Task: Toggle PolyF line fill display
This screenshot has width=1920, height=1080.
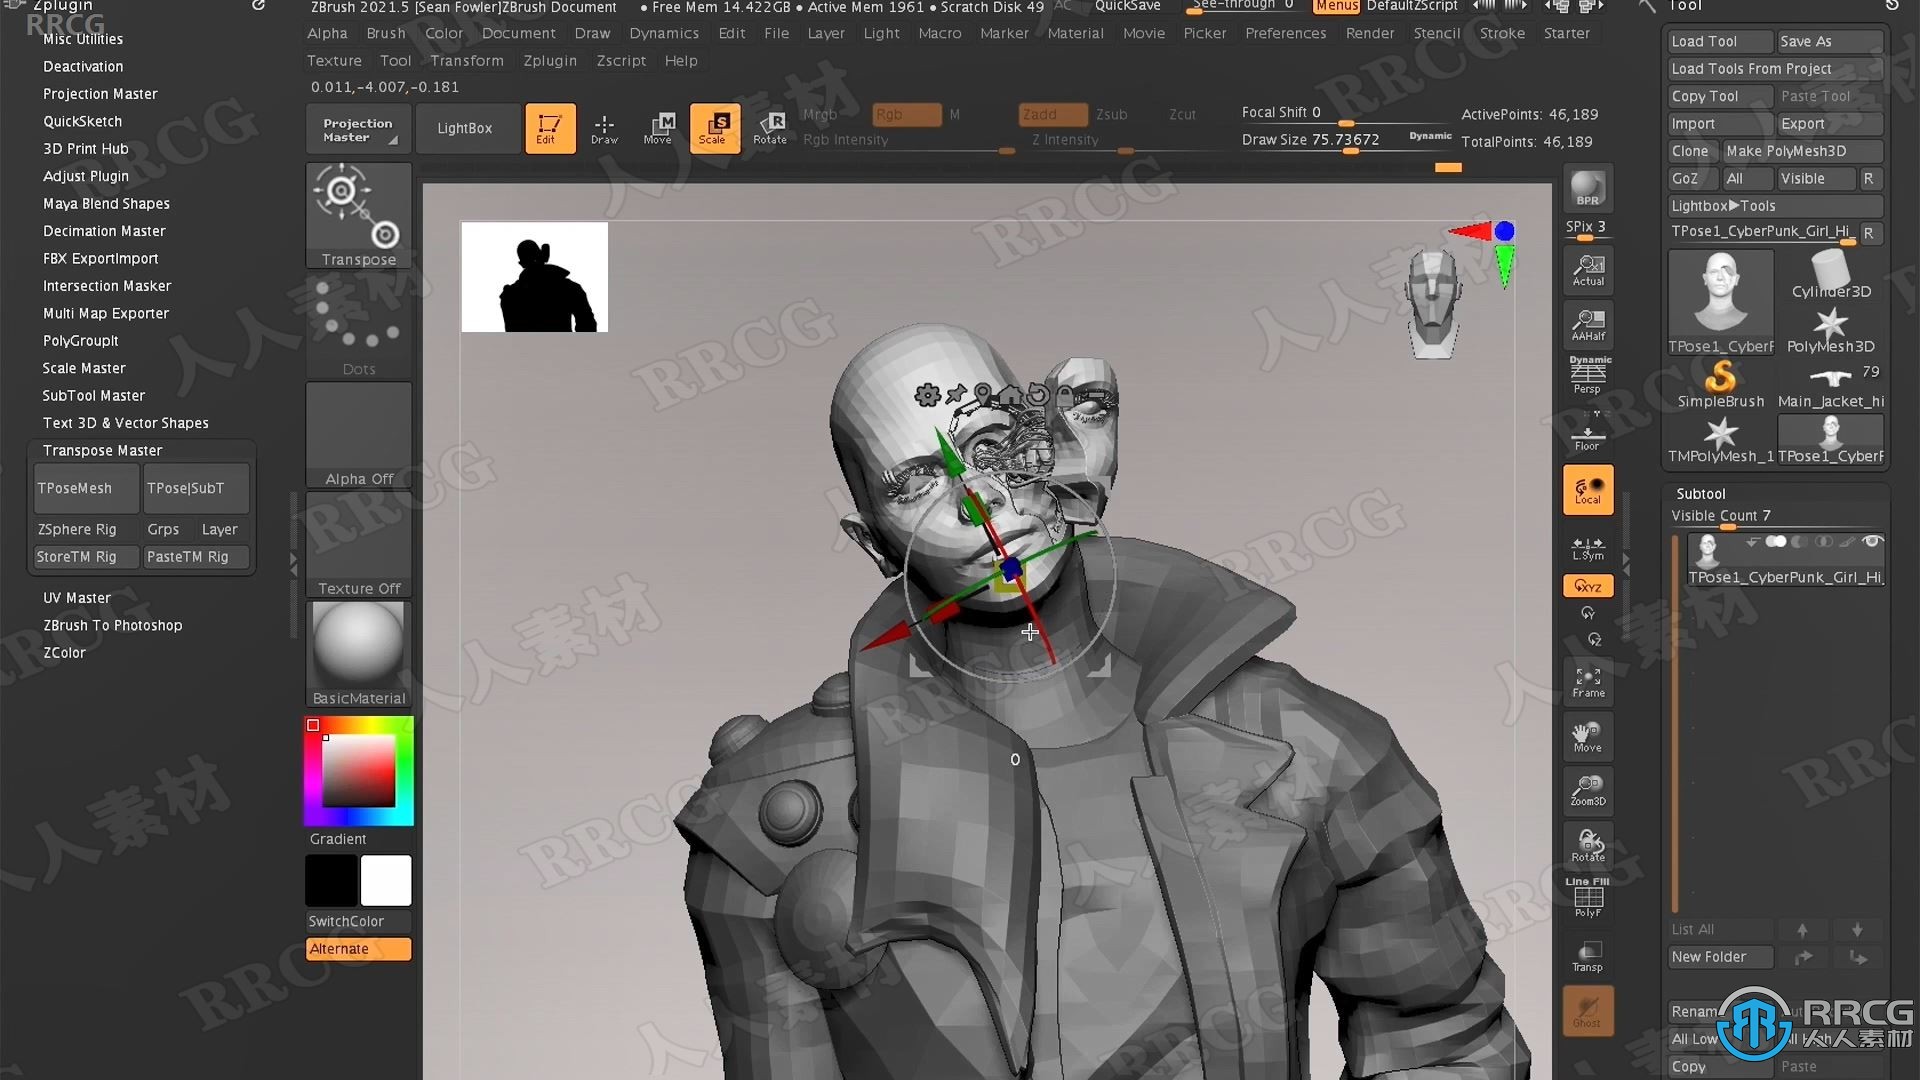Action: pyautogui.click(x=1588, y=898)
